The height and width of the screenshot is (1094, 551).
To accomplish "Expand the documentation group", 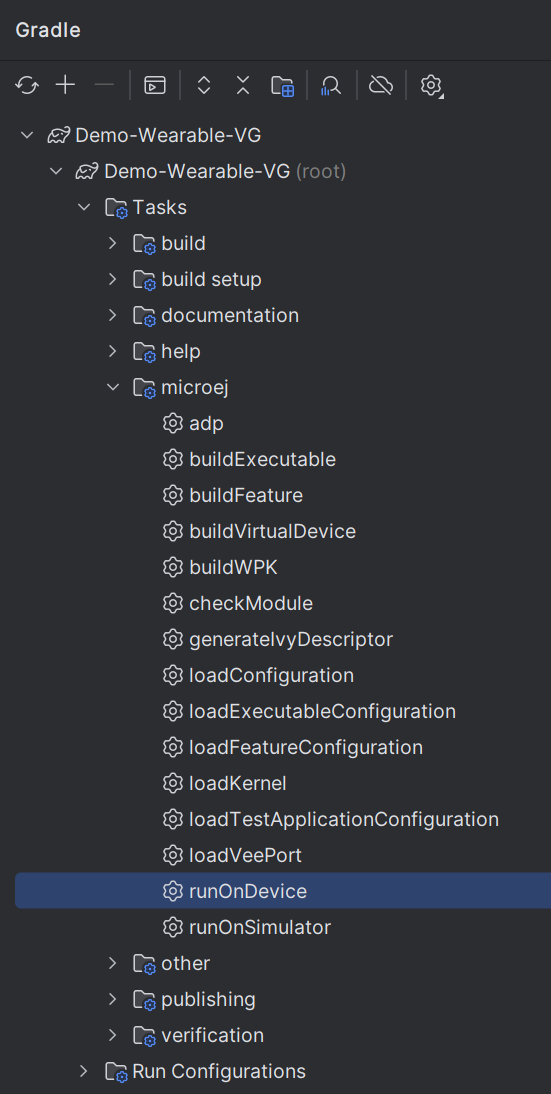I will [x=112, y=315].
